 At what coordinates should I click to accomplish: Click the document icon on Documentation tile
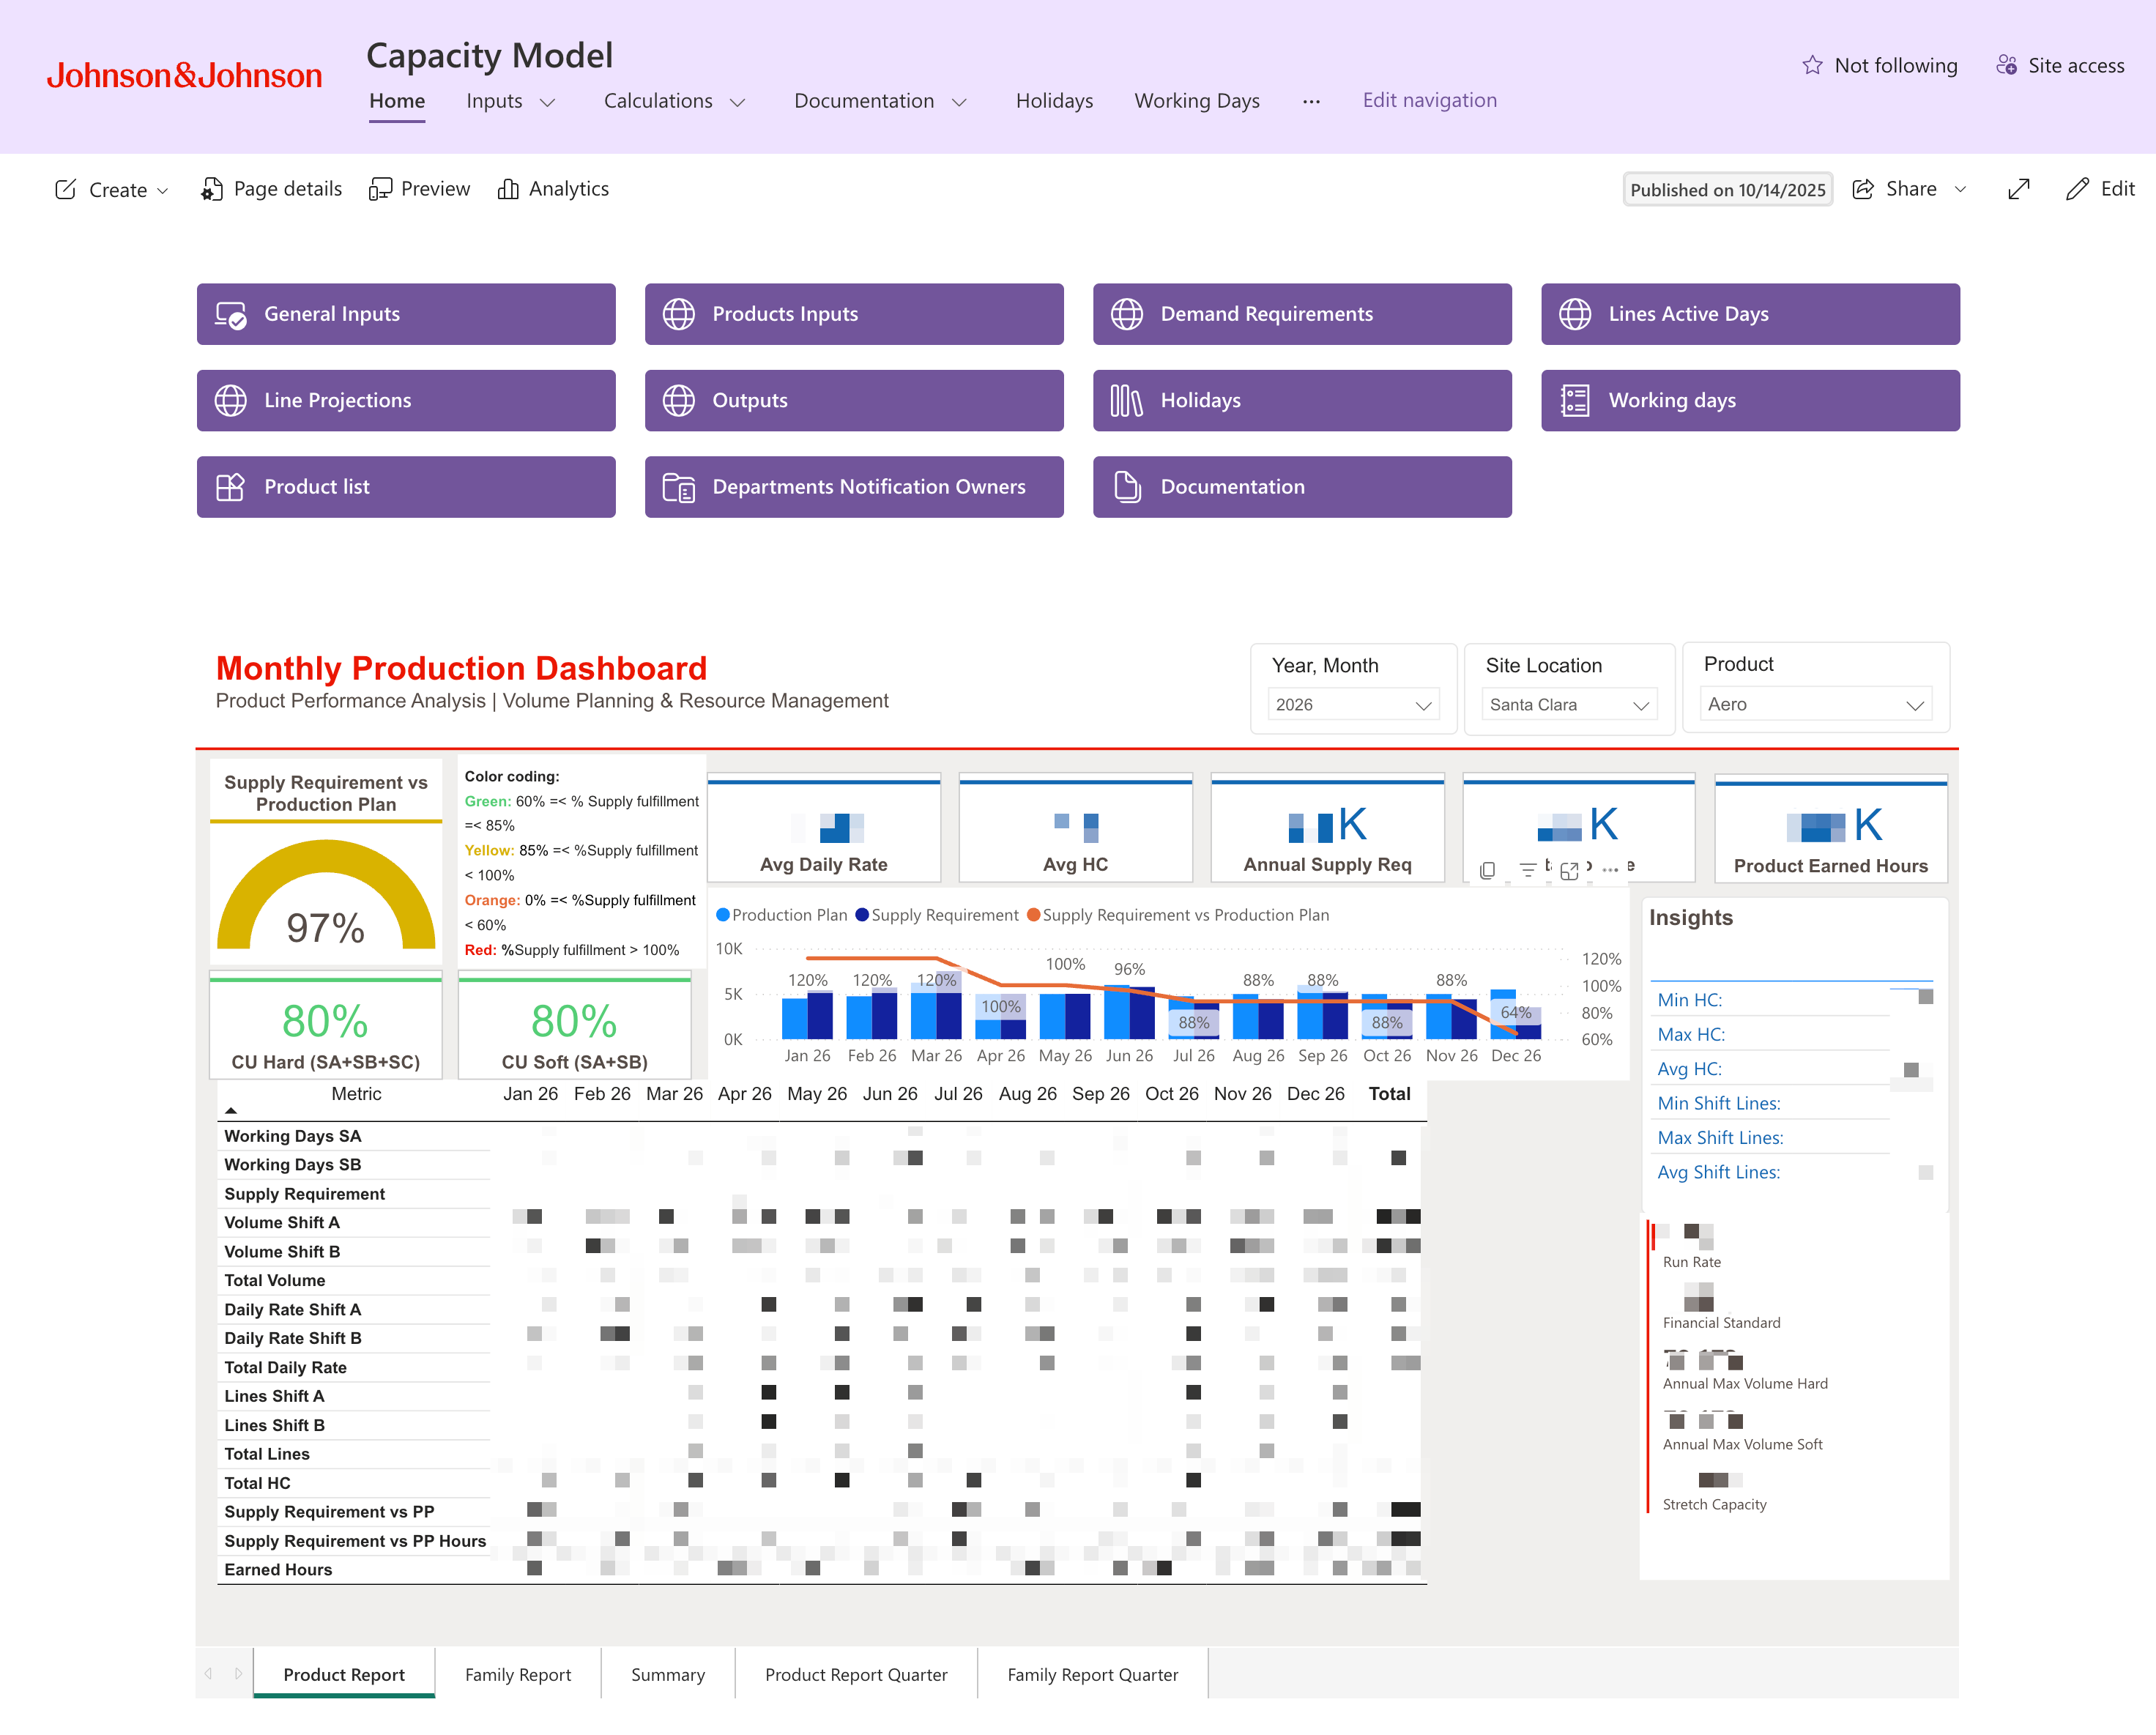(x=1127, y=487)
